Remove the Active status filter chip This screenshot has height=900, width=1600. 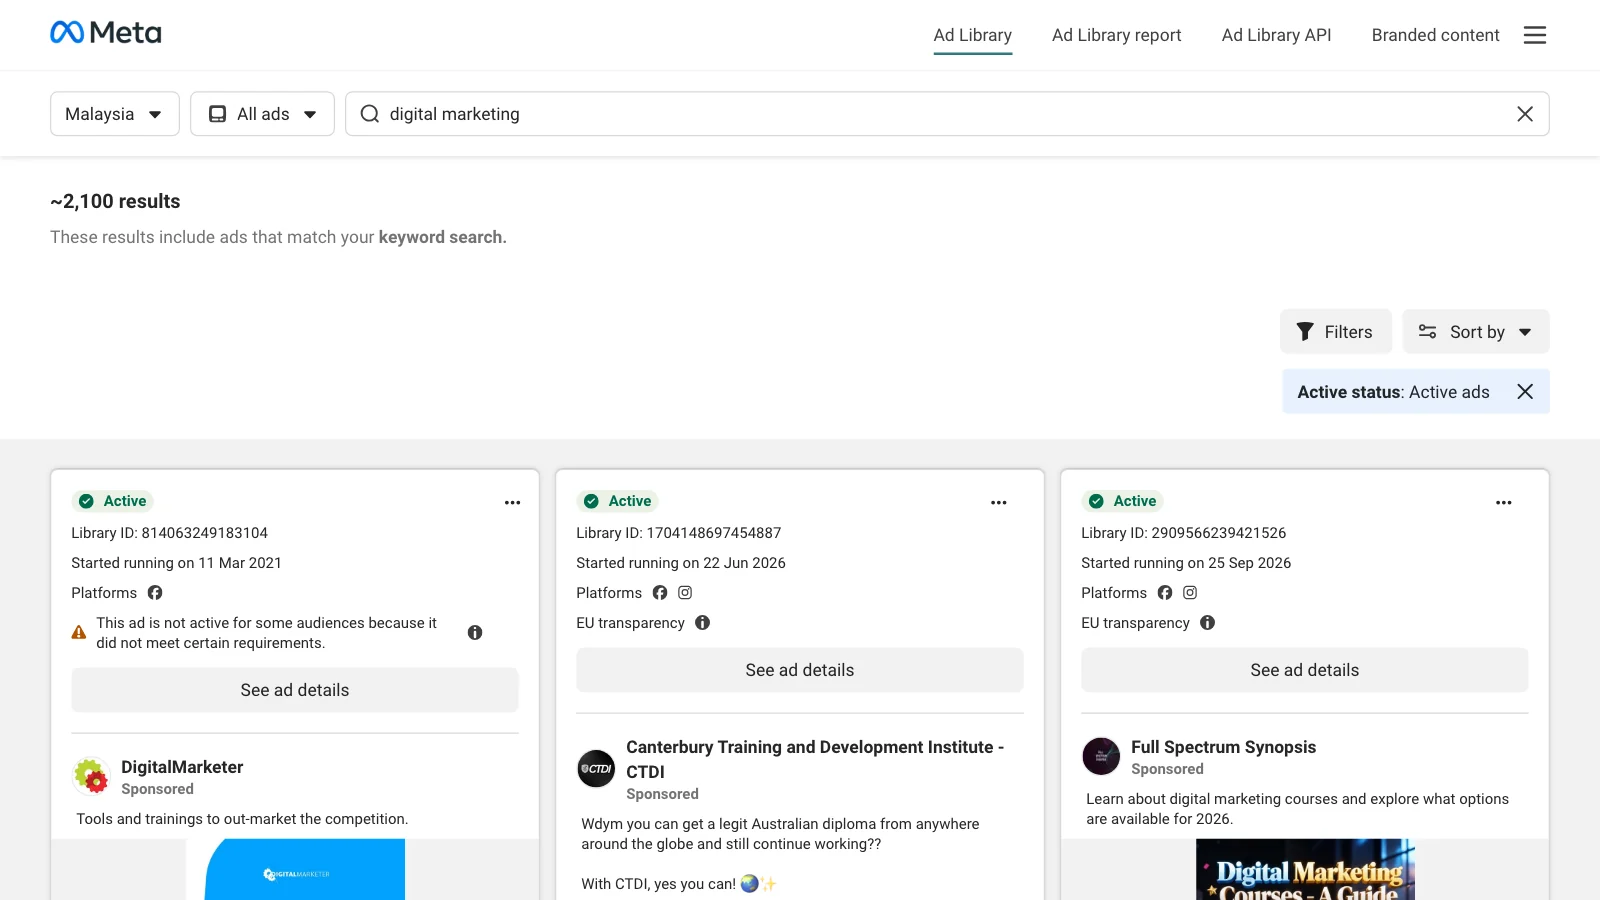1525,392
